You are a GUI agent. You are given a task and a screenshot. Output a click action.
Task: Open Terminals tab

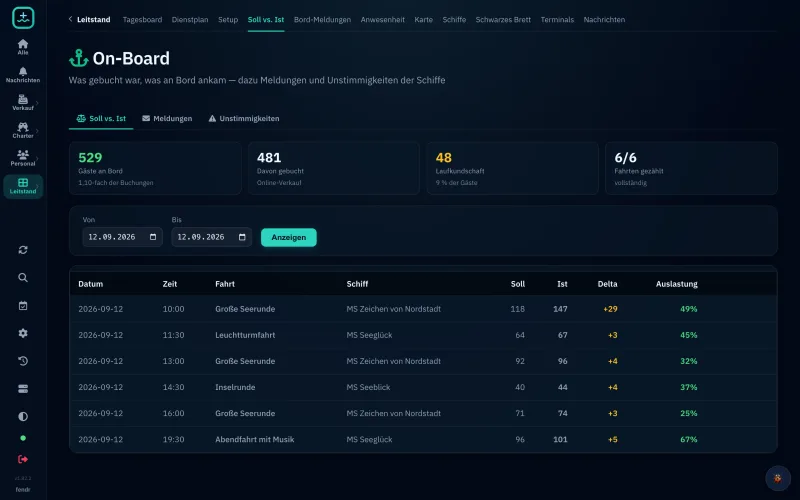pos(557,19)
